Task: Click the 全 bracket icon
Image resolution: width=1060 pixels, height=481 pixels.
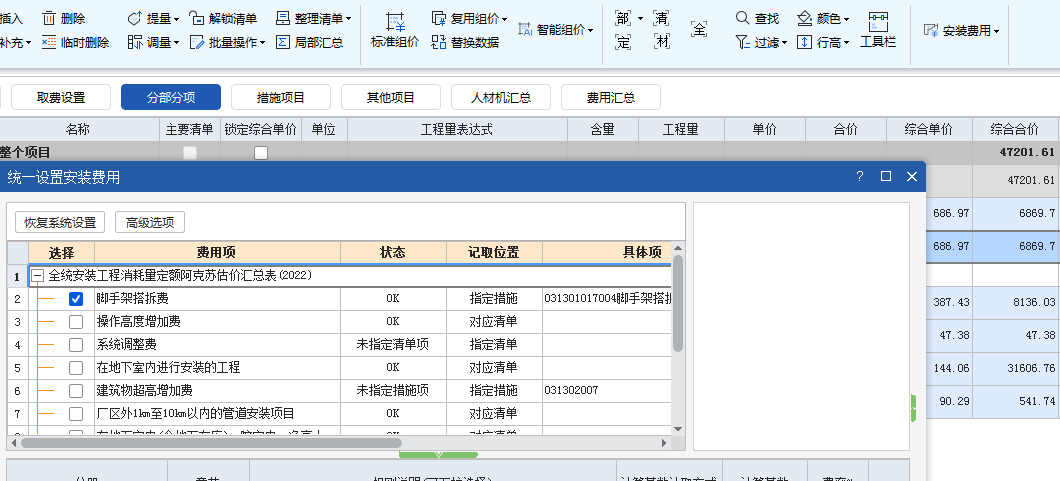Action: (x=699, y=29)
